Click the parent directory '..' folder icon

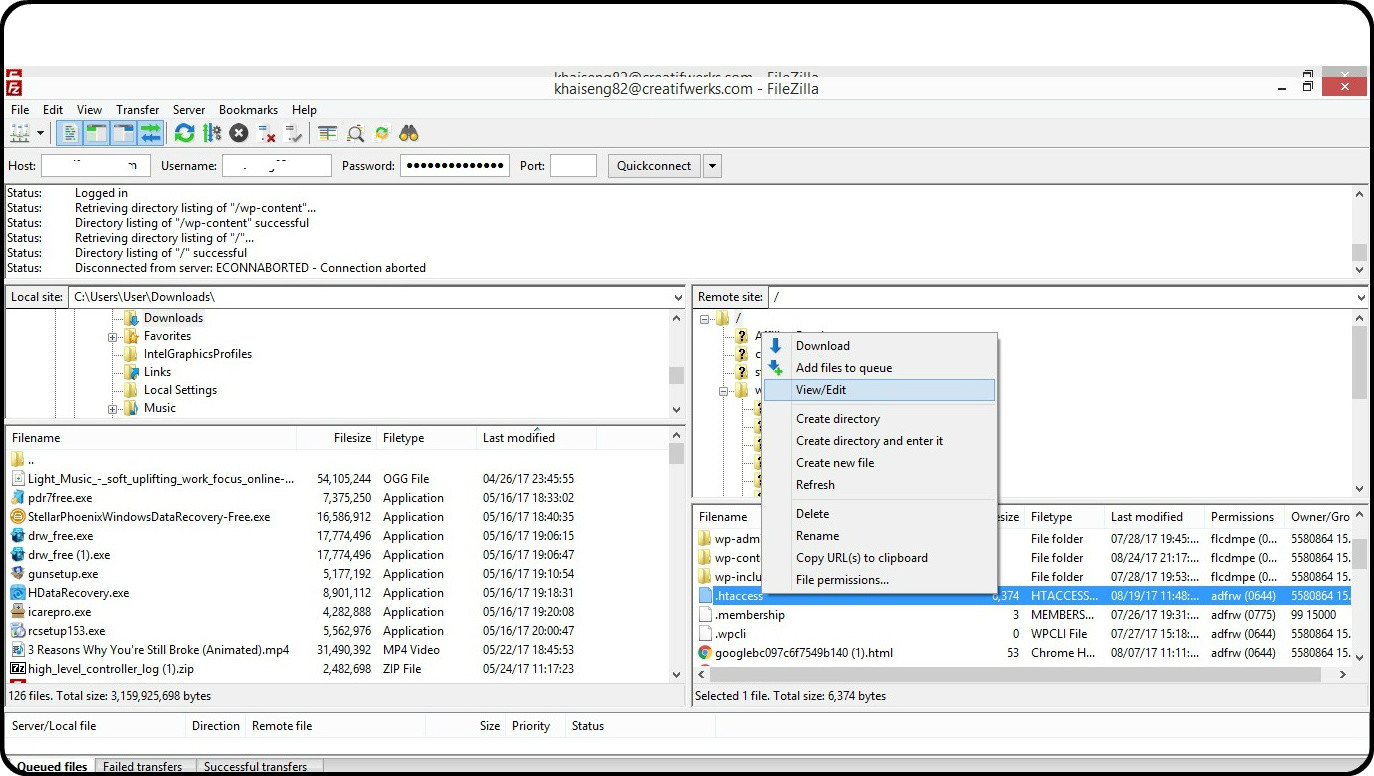tap(18, 460)
